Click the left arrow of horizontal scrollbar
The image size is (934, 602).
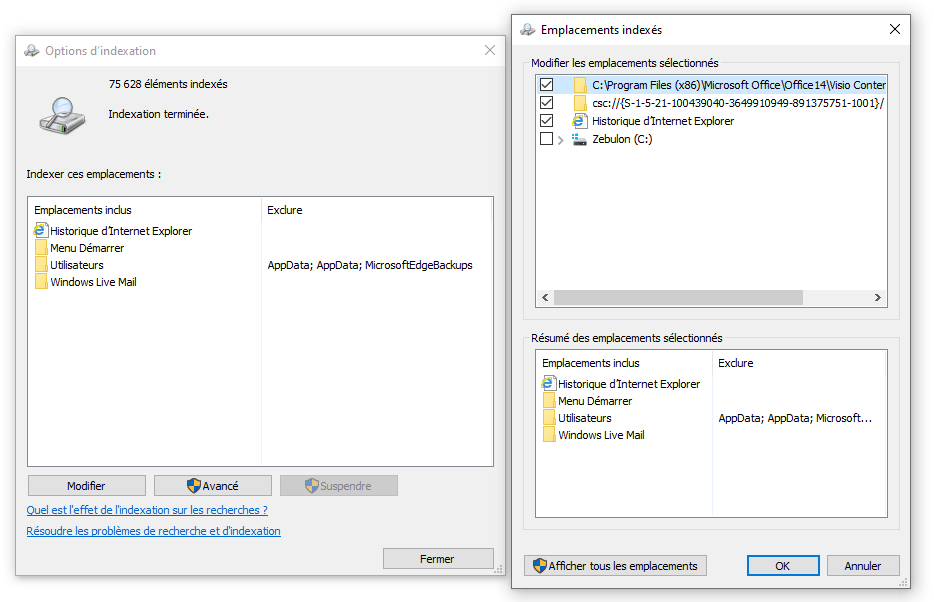pos(545,298)
